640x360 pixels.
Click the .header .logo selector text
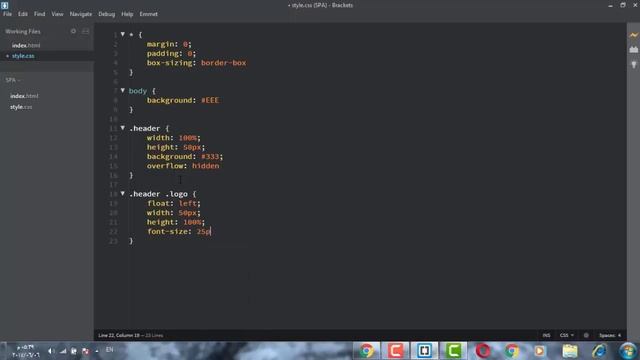tap(158, 194)
